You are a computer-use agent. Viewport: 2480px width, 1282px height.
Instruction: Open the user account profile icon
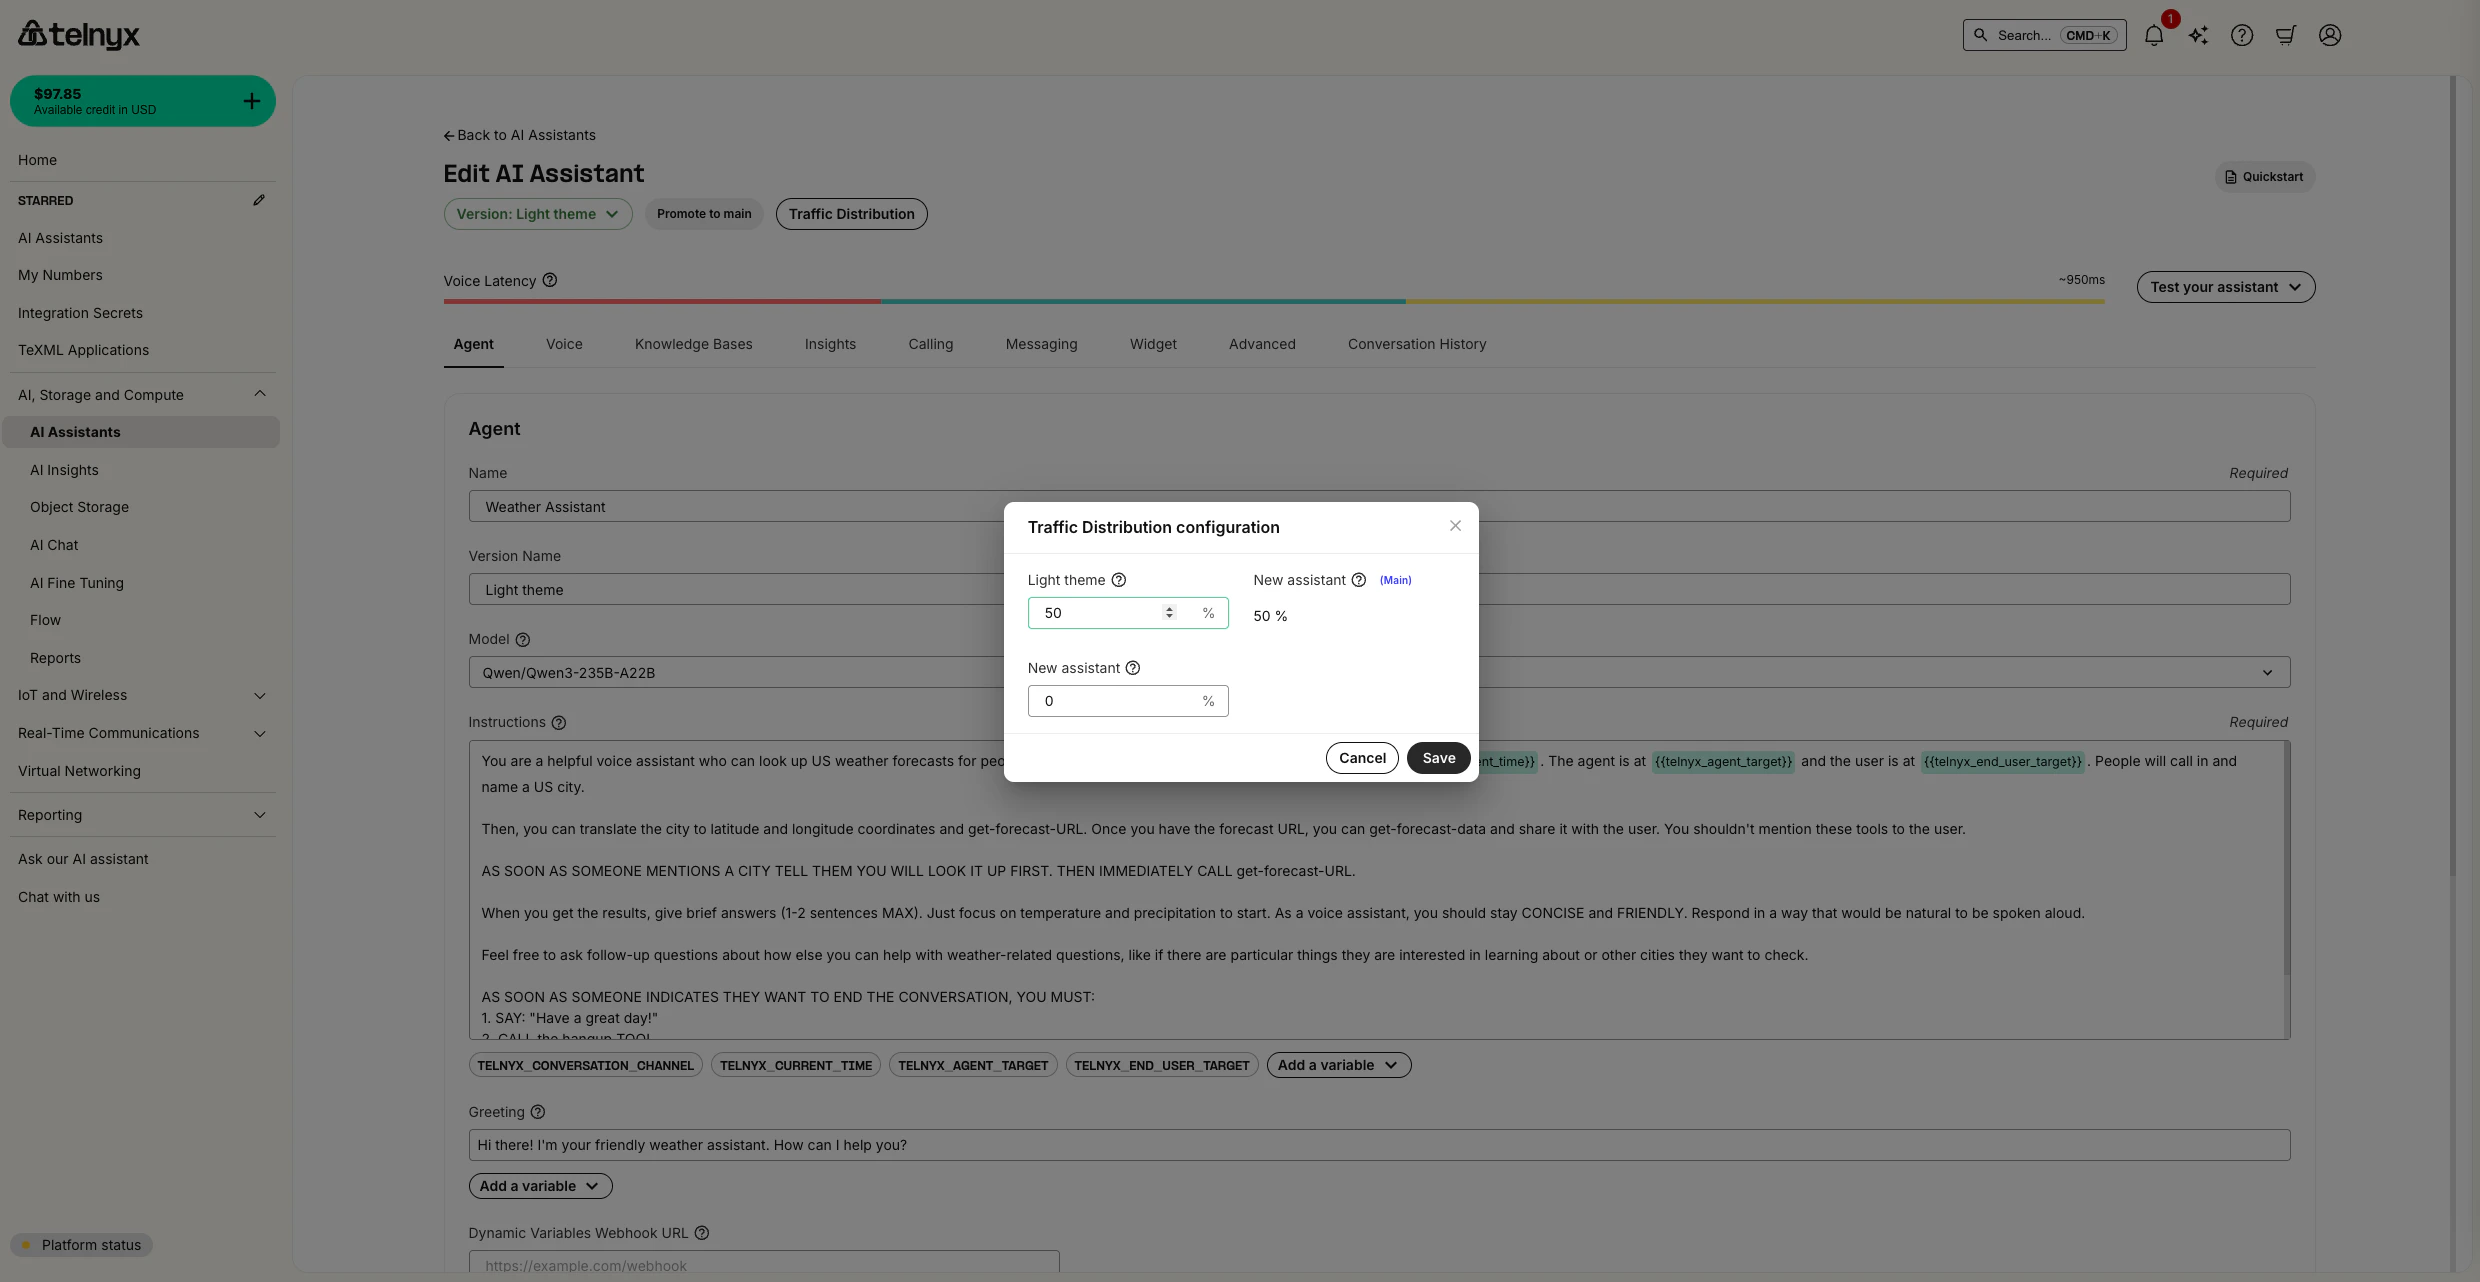click(2330, 36)
